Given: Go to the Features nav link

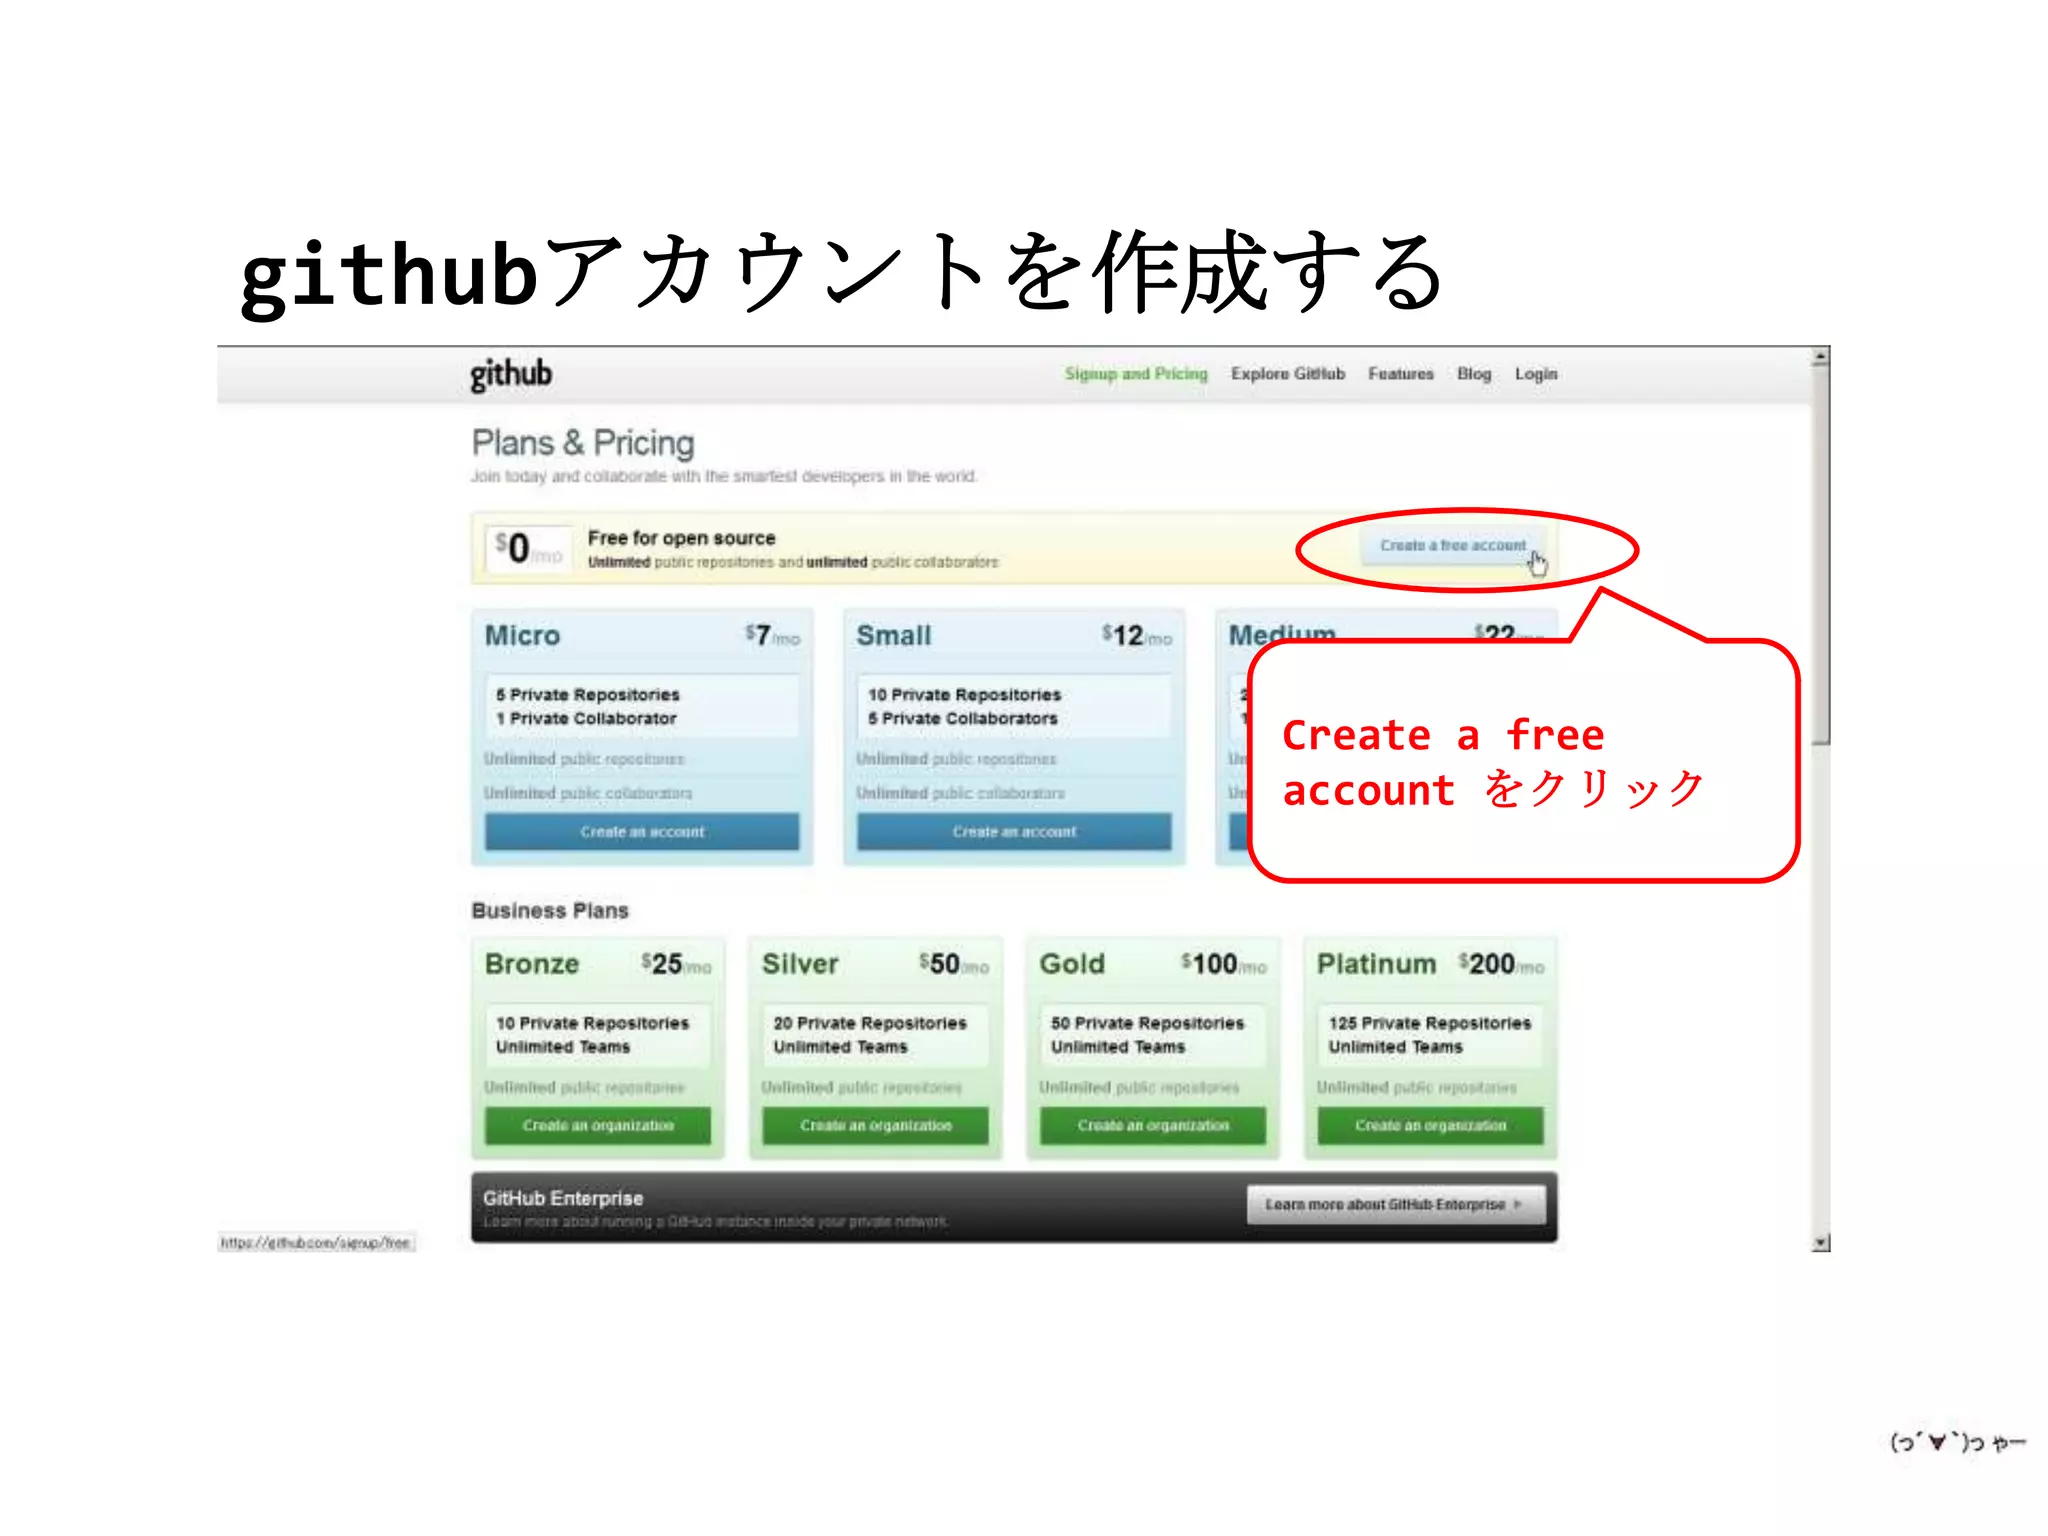Looking at the screenshot, I should 1400,374.
